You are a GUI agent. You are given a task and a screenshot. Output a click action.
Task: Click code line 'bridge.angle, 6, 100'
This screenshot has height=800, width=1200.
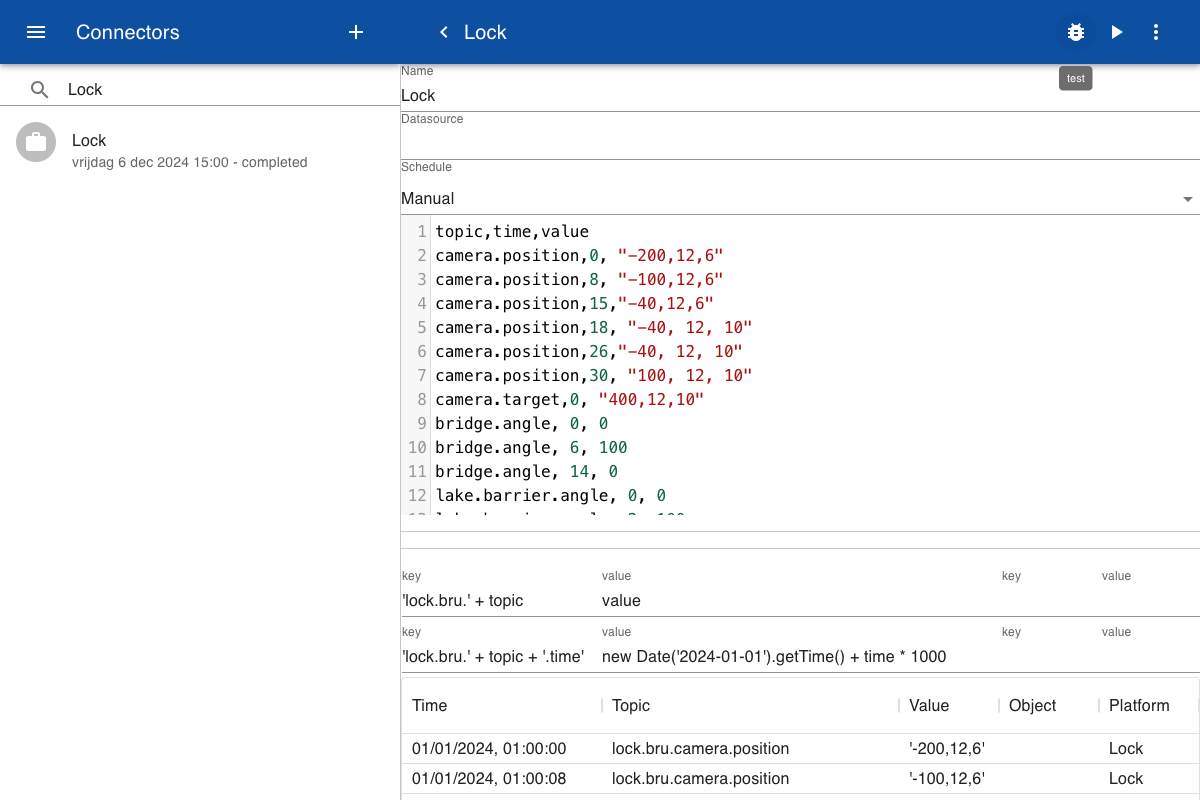point(531,447)
